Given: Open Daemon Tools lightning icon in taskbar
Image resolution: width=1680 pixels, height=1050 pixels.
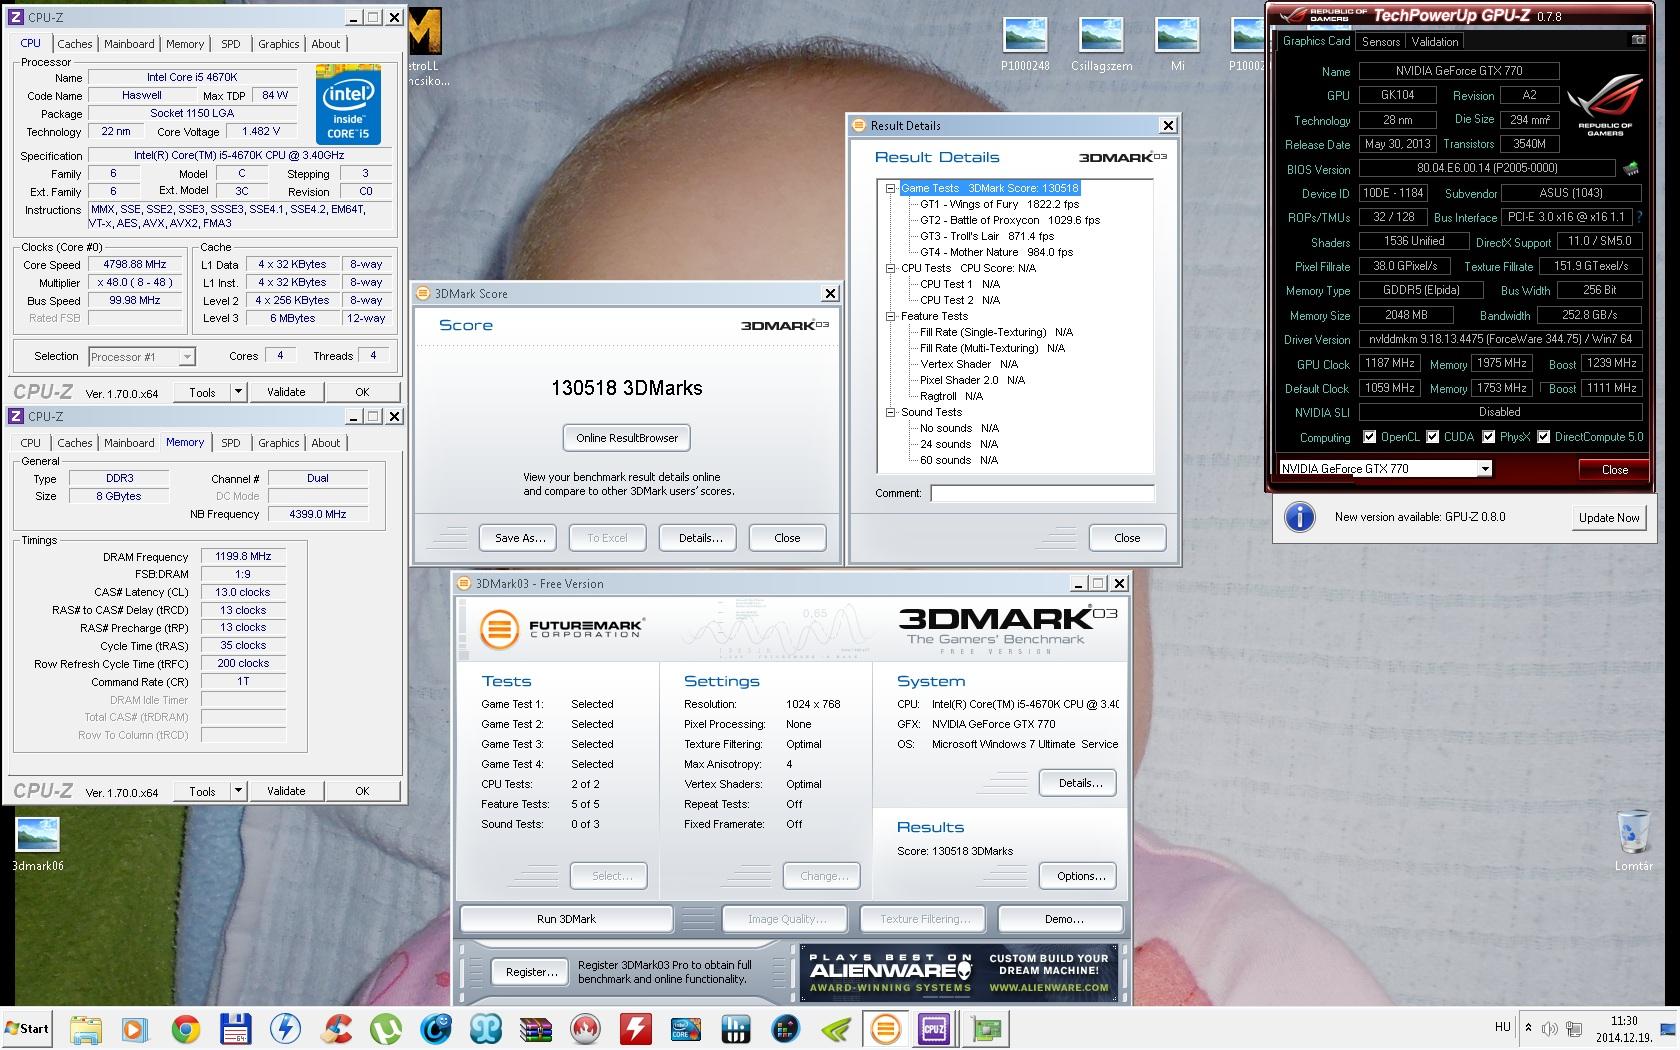Looking at the screenshot, I should coord(286,1029).
